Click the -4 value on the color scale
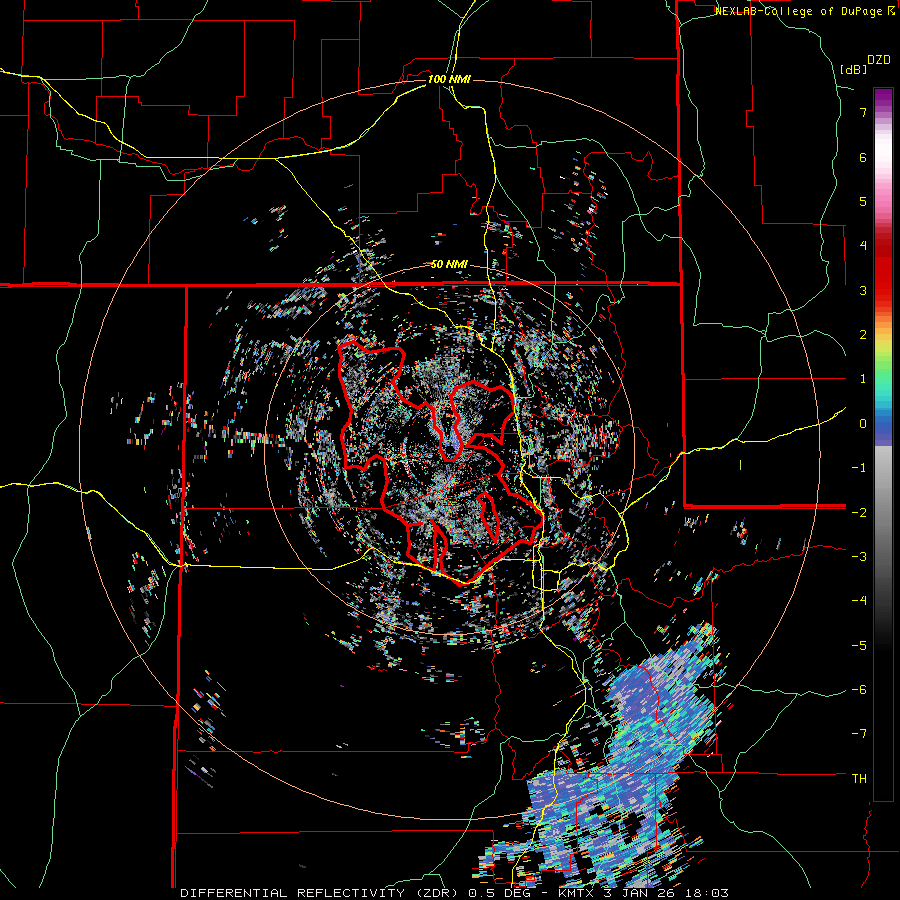 [859, 601]
